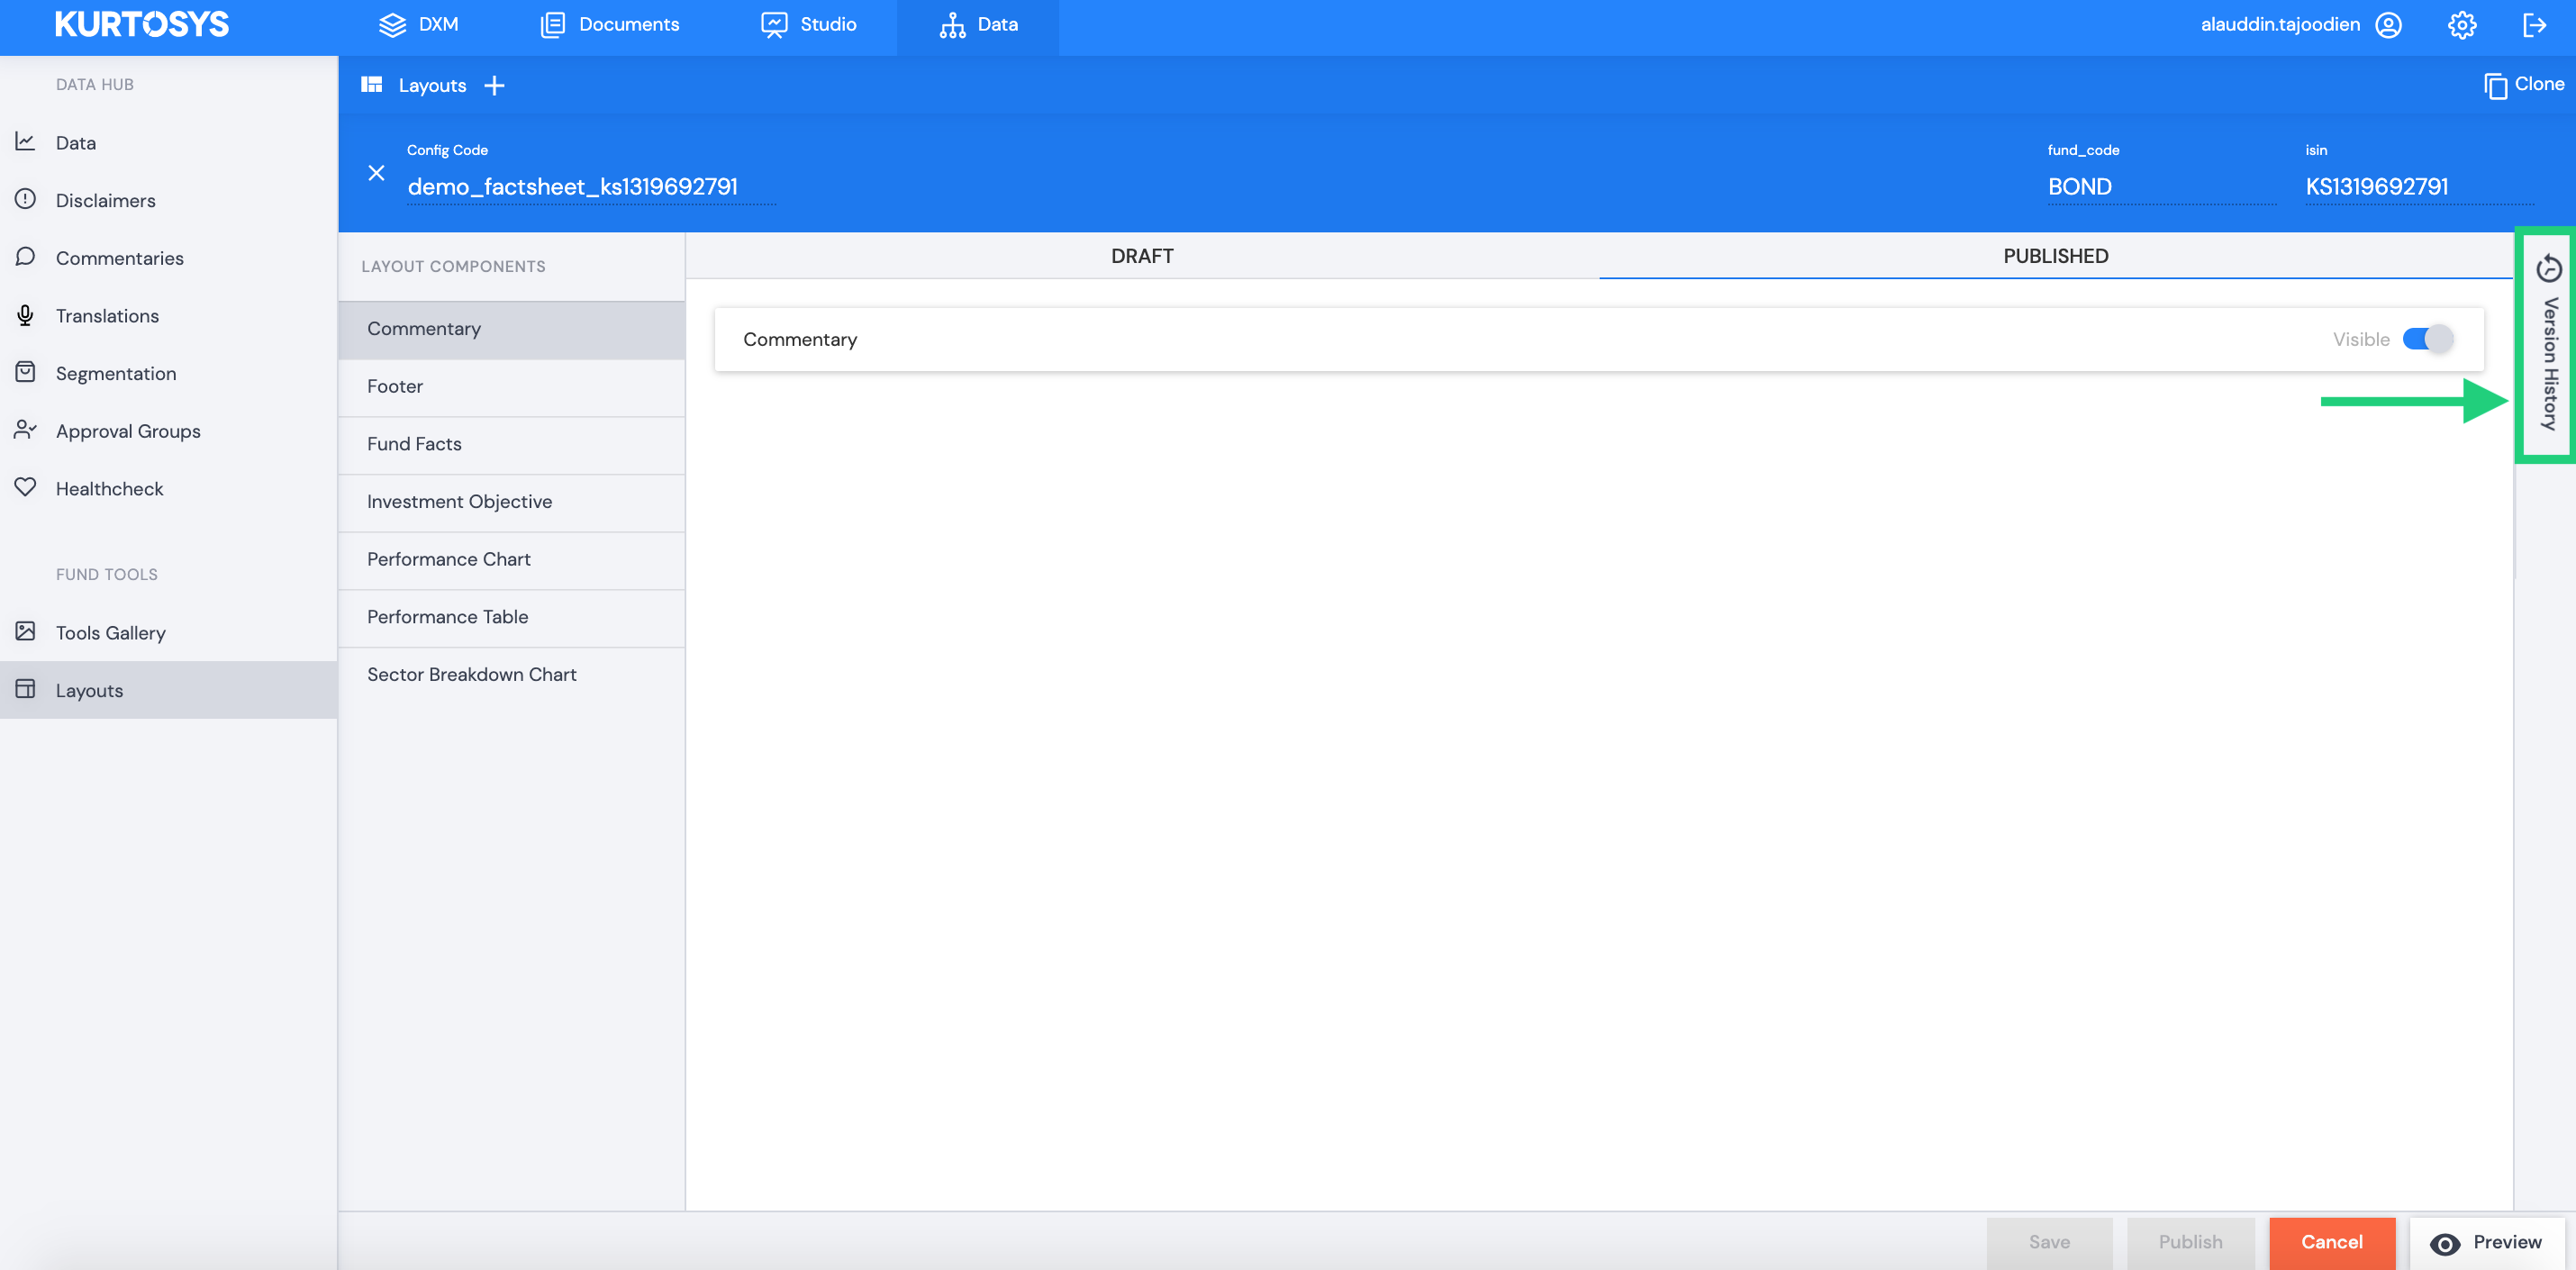Viewport: 2576px width, 1270px height.
Task: Select the Performance Chart component
Action: [511, 559]
